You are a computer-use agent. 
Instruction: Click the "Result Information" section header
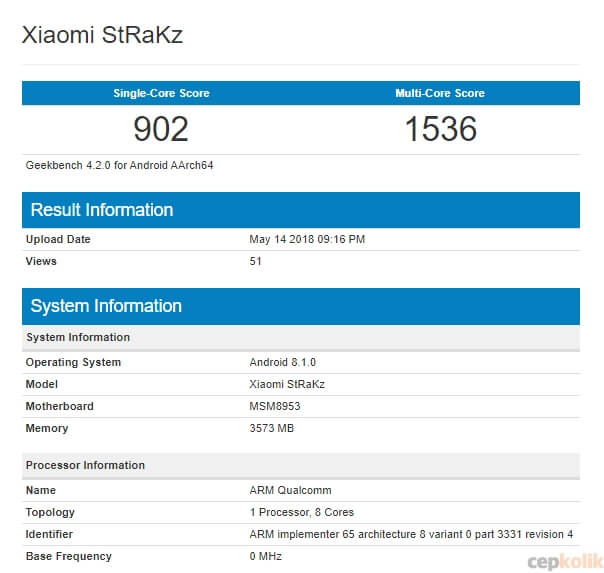pos(301,210)
